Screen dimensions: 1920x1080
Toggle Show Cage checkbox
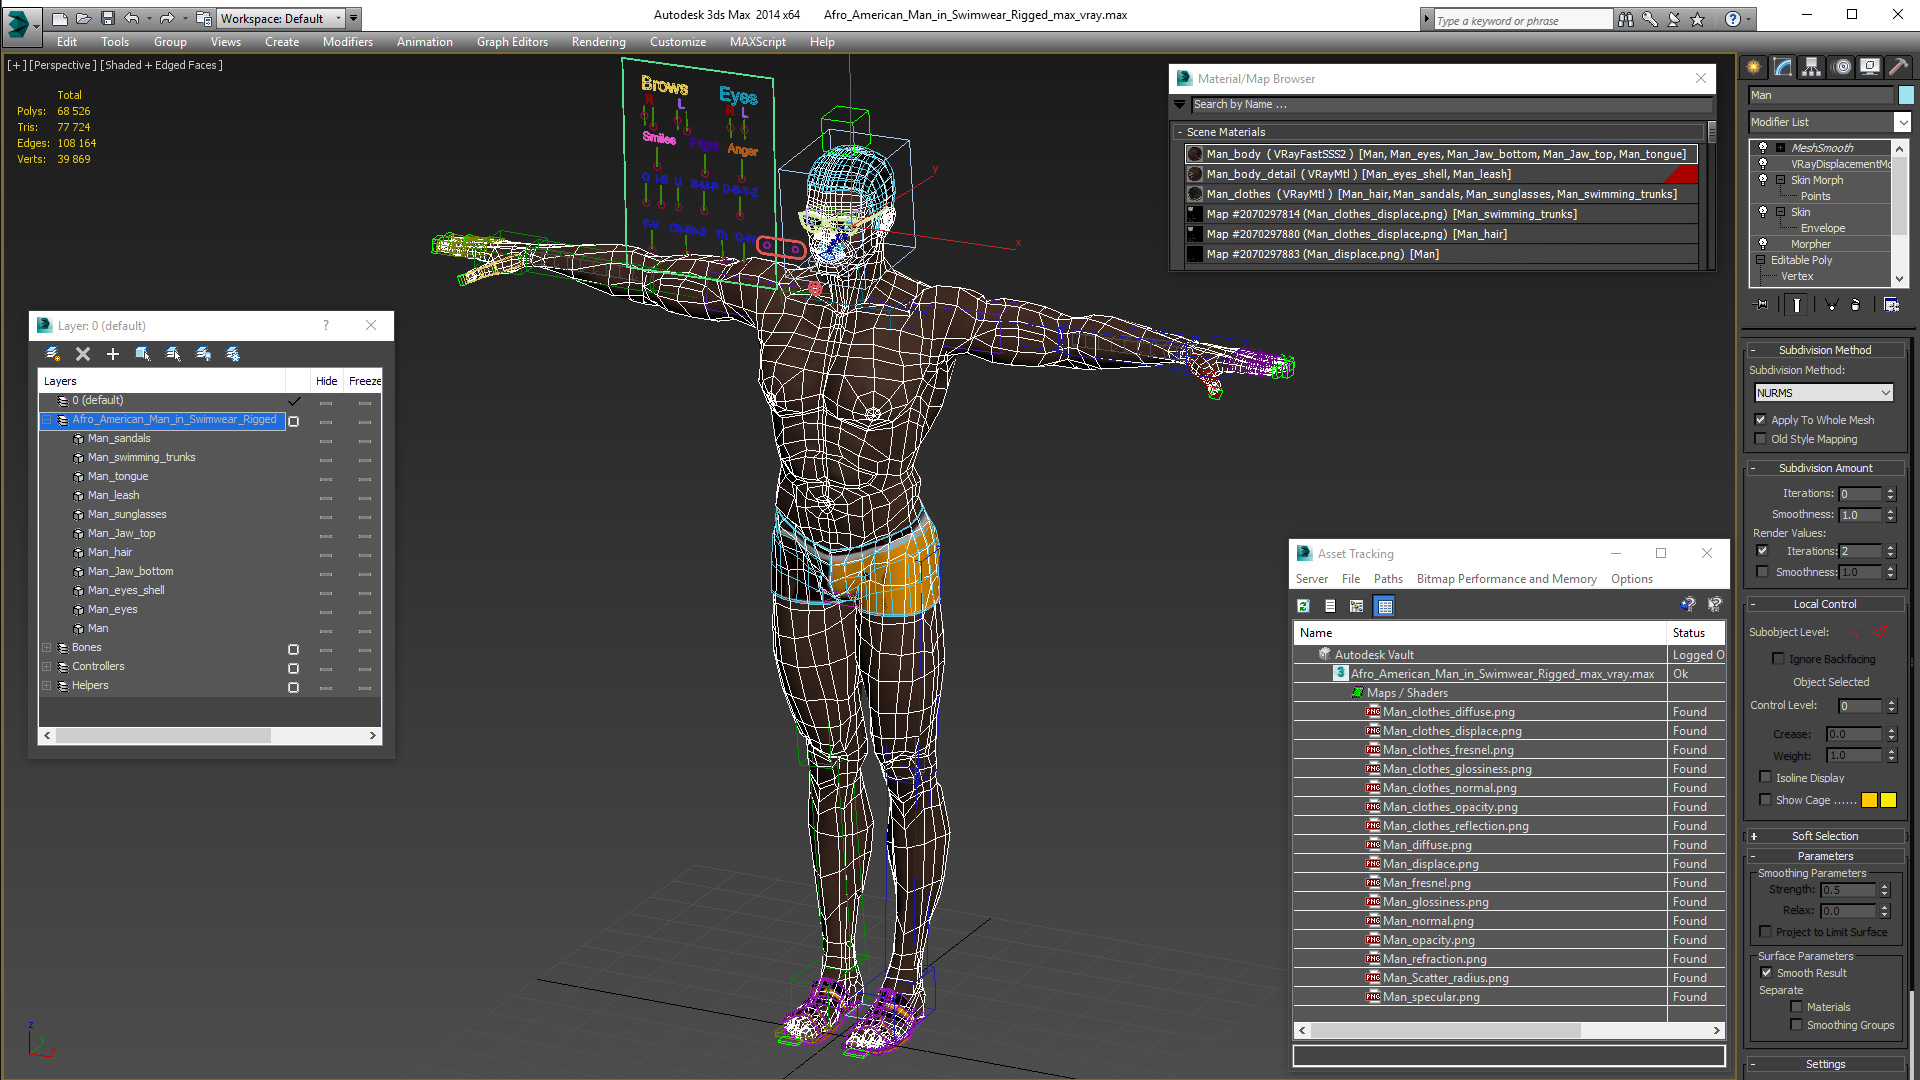pyautogui.click(x=1766, y=800)
